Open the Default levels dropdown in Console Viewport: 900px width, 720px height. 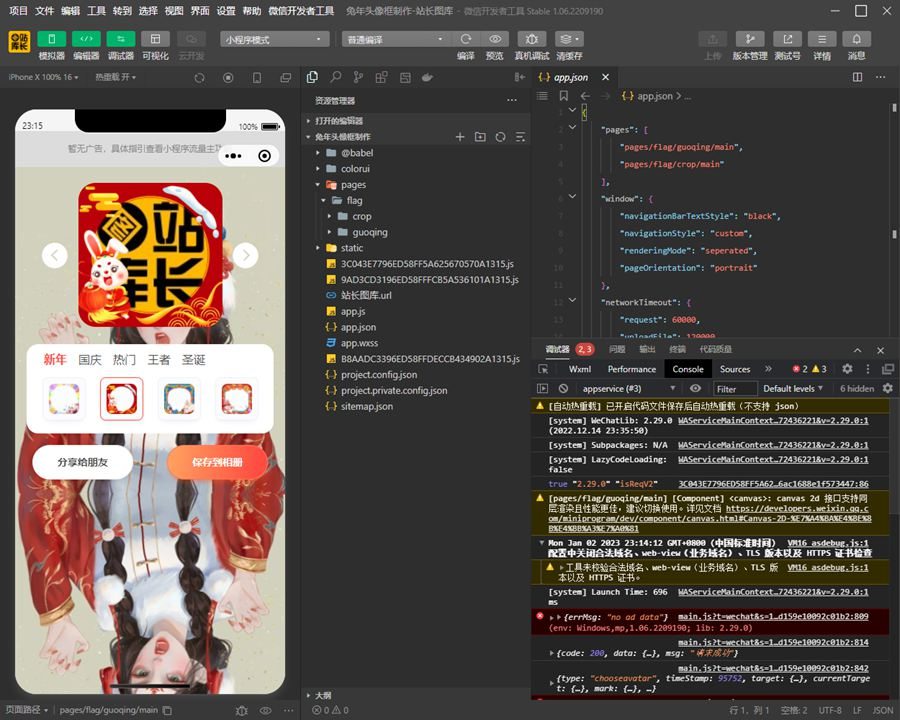tap(793, 388)
